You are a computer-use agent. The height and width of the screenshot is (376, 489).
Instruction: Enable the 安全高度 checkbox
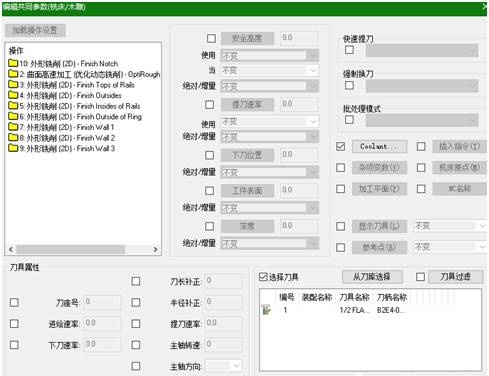tap(211, 38)
